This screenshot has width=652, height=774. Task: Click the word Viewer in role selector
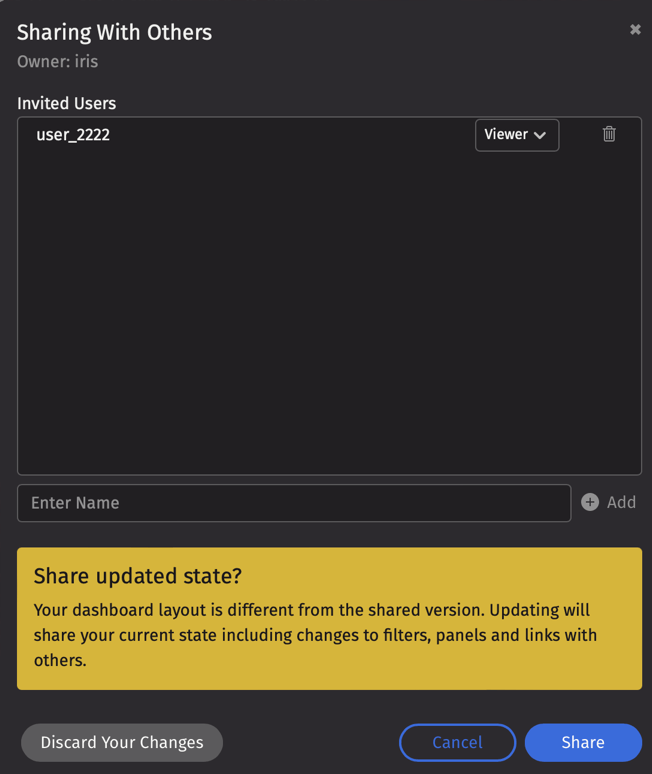pyautogui.click(x=506, y=135)
